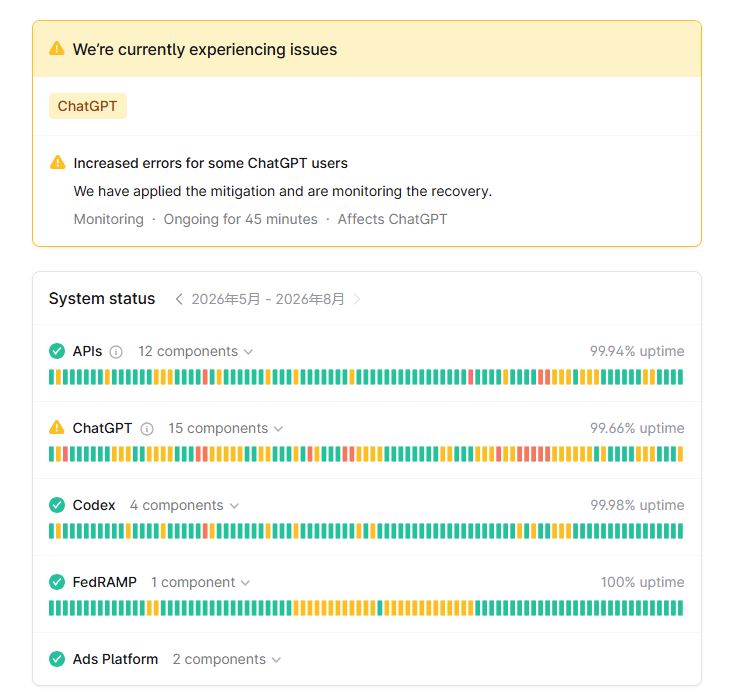Expand the Ads Platform 2 components list
This screenshot has width=735, height=694.
point(226,659)
